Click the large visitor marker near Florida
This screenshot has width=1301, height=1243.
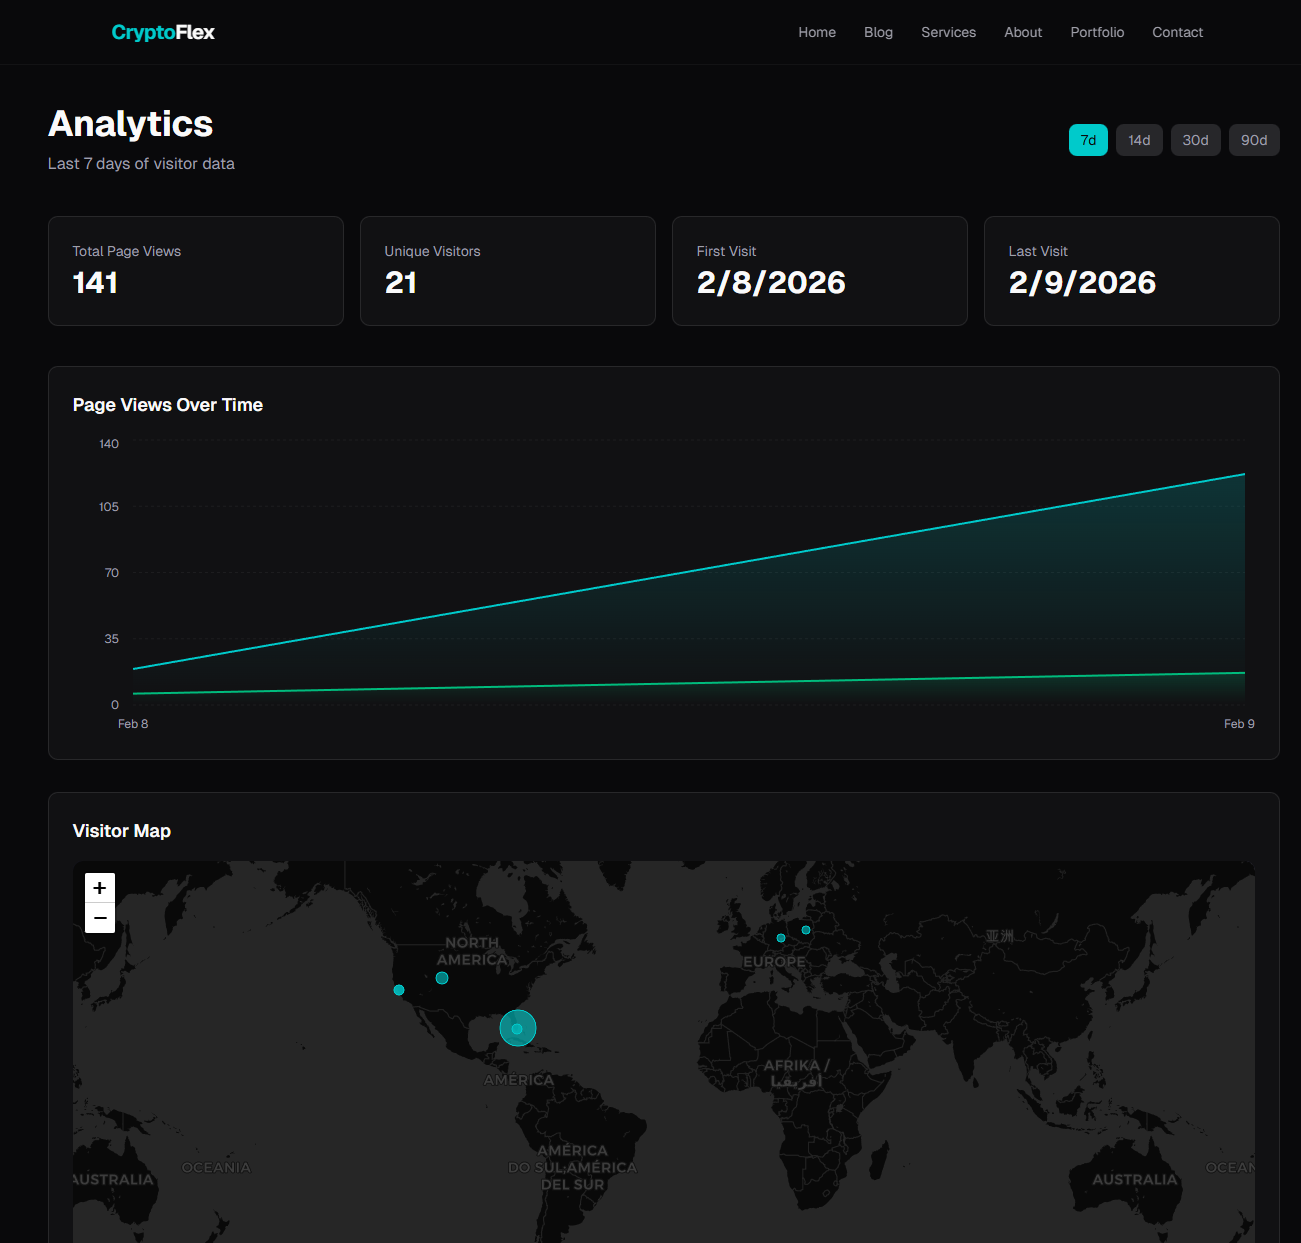pyautogui.click(x=517, y=1028)
